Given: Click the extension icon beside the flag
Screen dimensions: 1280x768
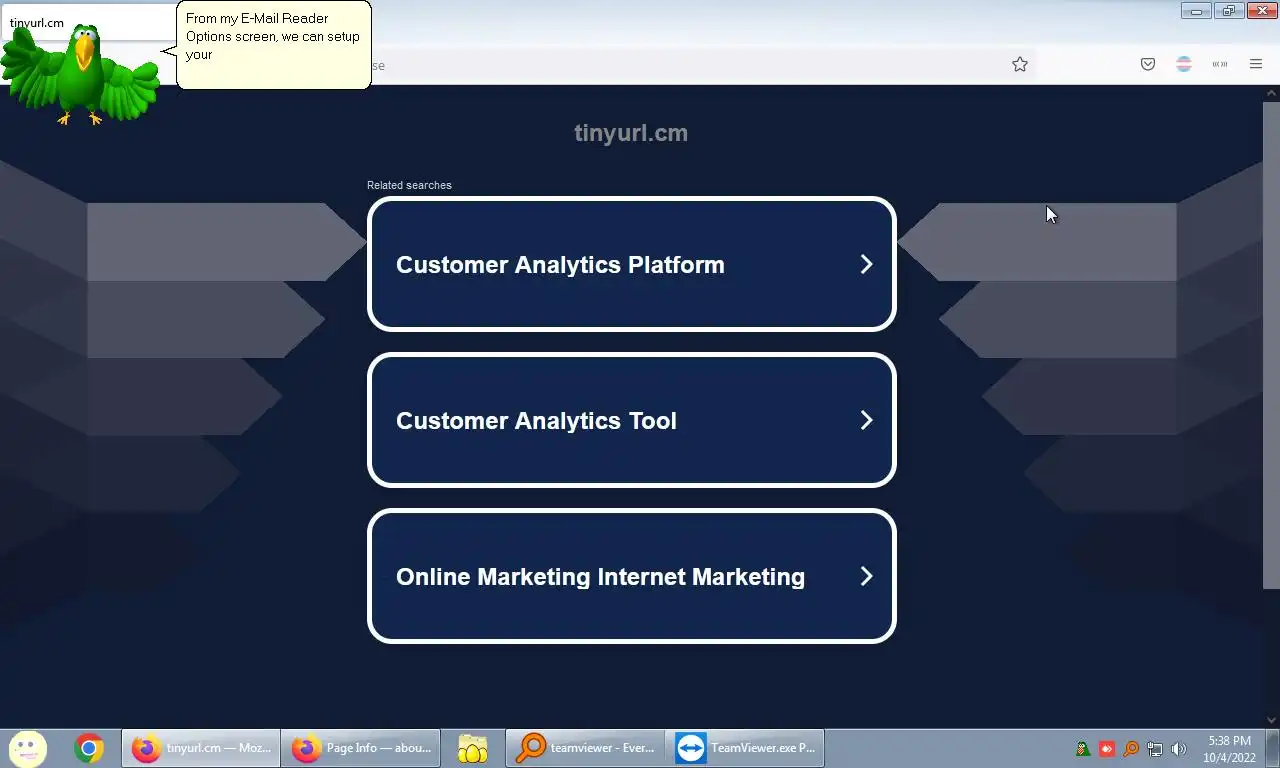Looking at the screenshot, I should 1220,64.
